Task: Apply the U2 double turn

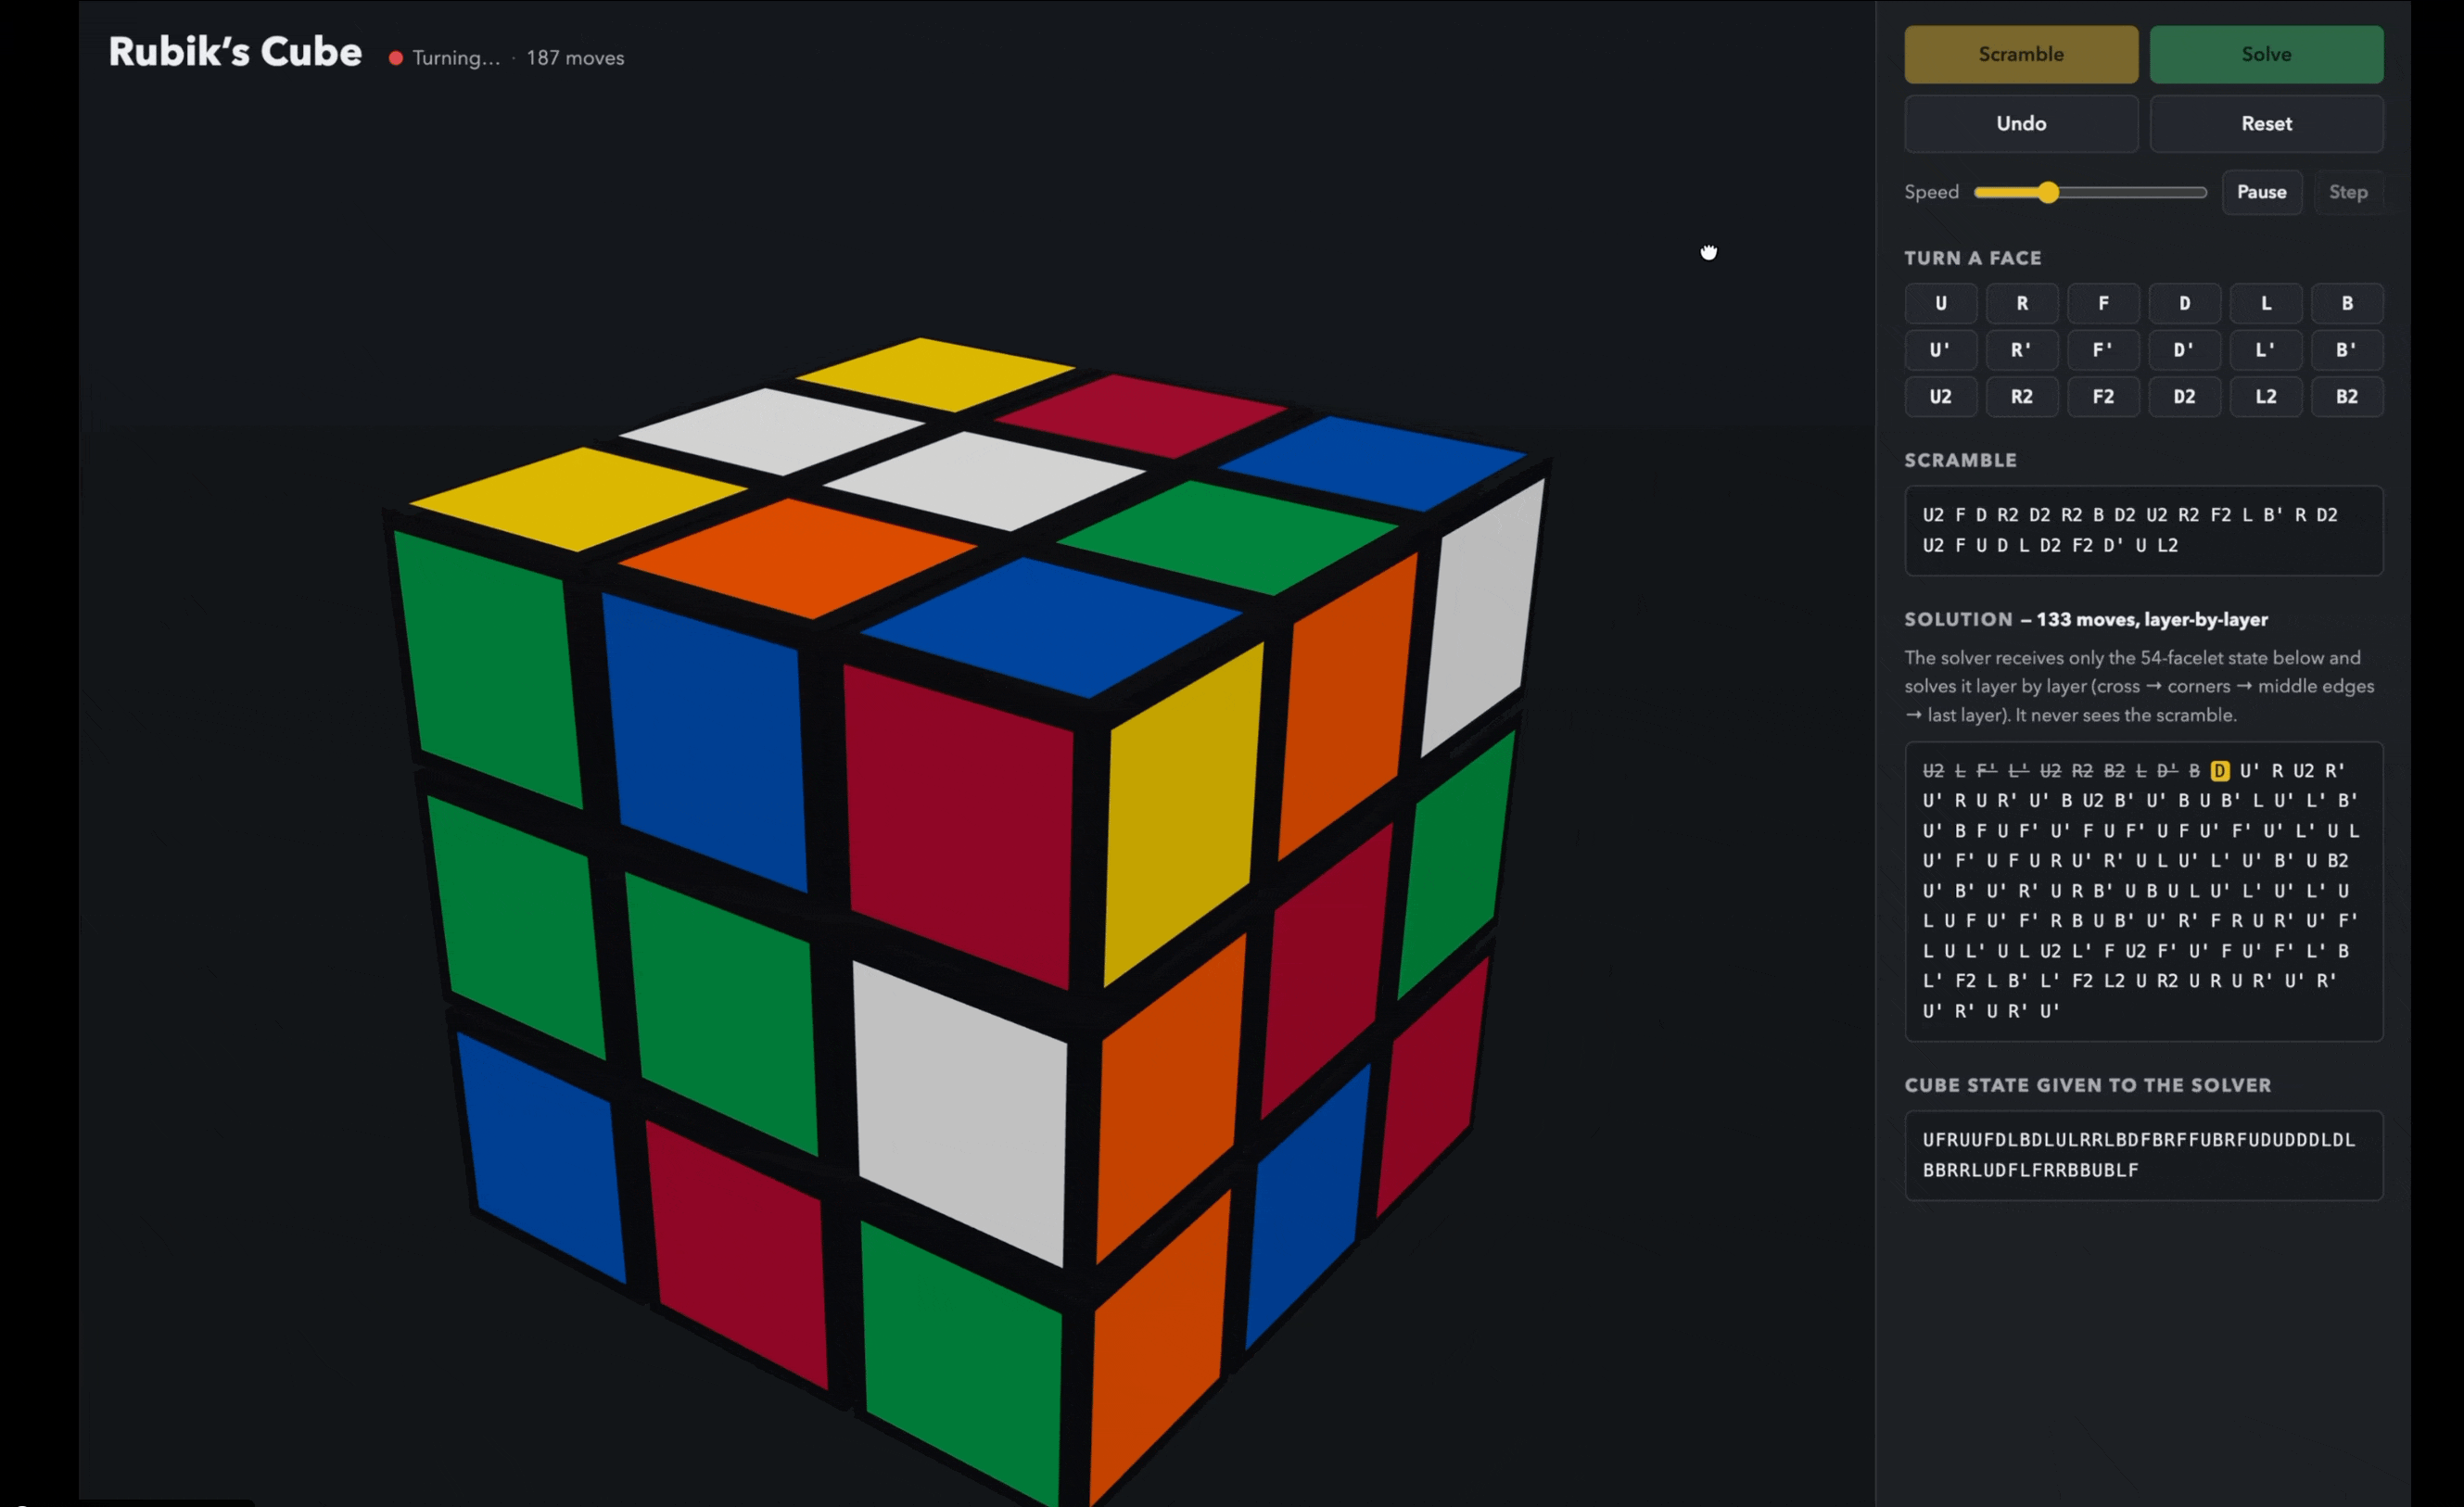Action: click(1940, 397)
